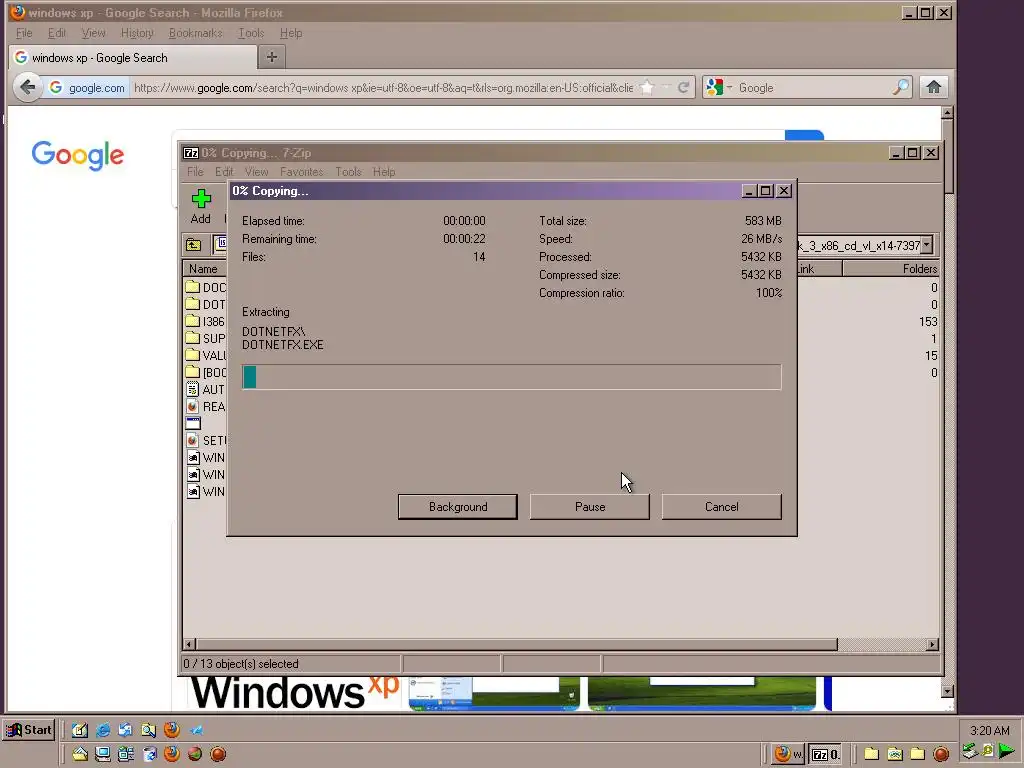Click My Computer icon in lower quick launch
1024x768 pixels.
103,754
